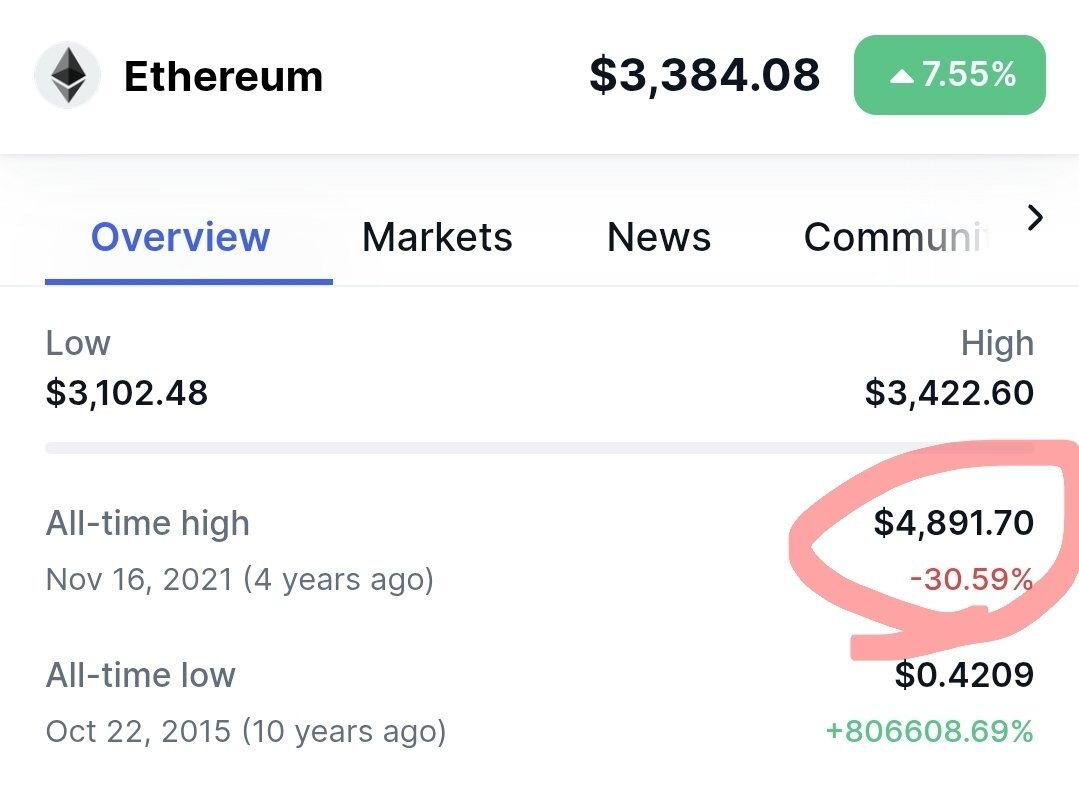Select the $0.4209 all-time low value

pos(964,675)
